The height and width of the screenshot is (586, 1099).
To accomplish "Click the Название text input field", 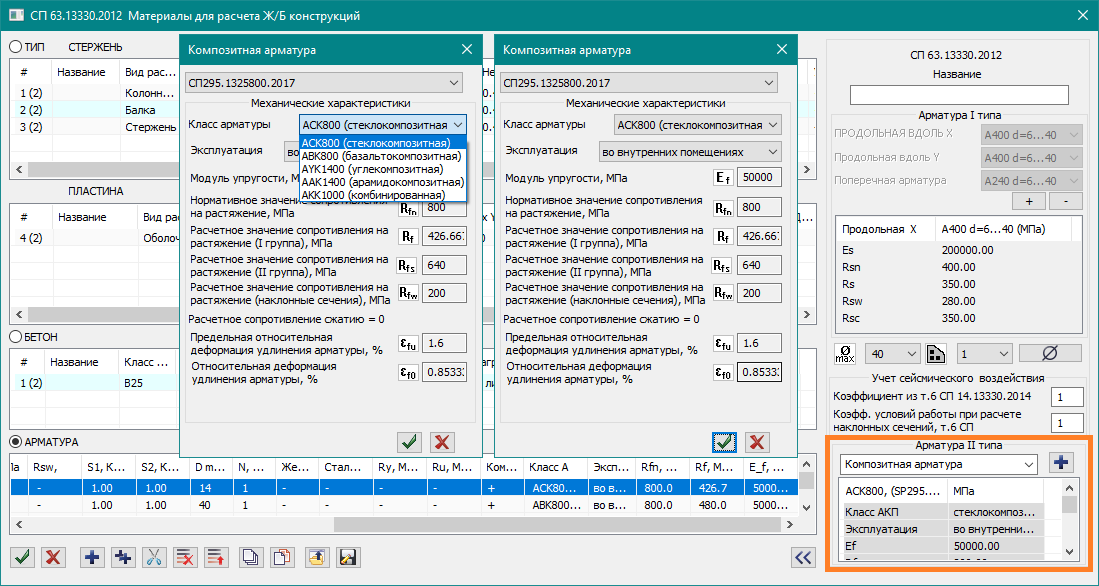I will (958, 95).
